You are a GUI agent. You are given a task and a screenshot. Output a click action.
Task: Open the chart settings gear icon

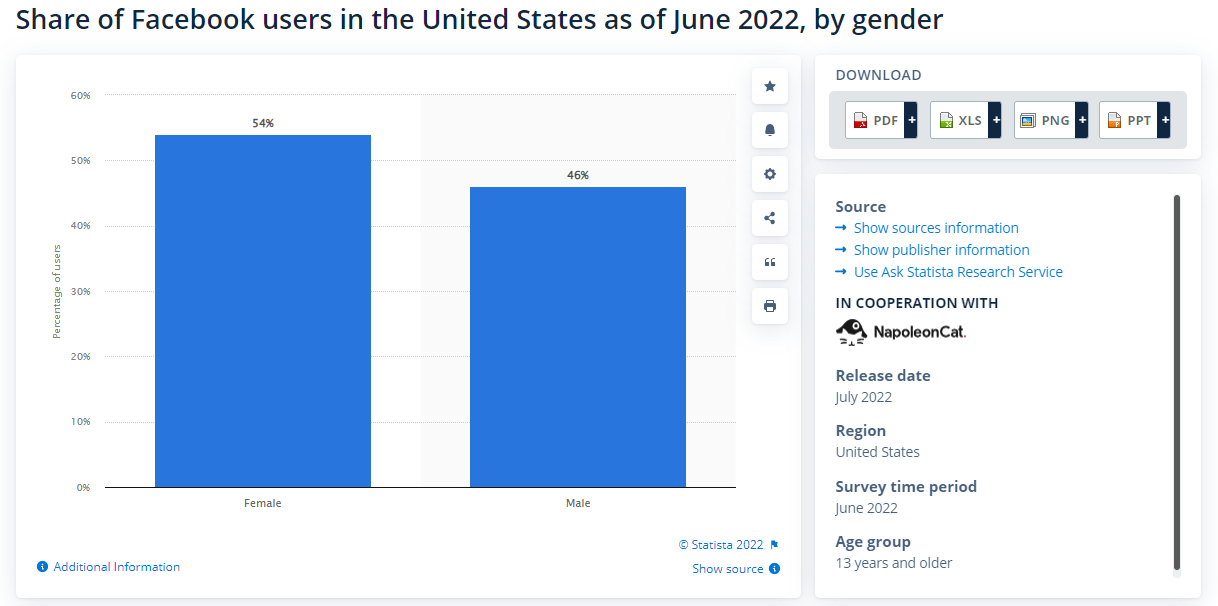tap(769, 174)
